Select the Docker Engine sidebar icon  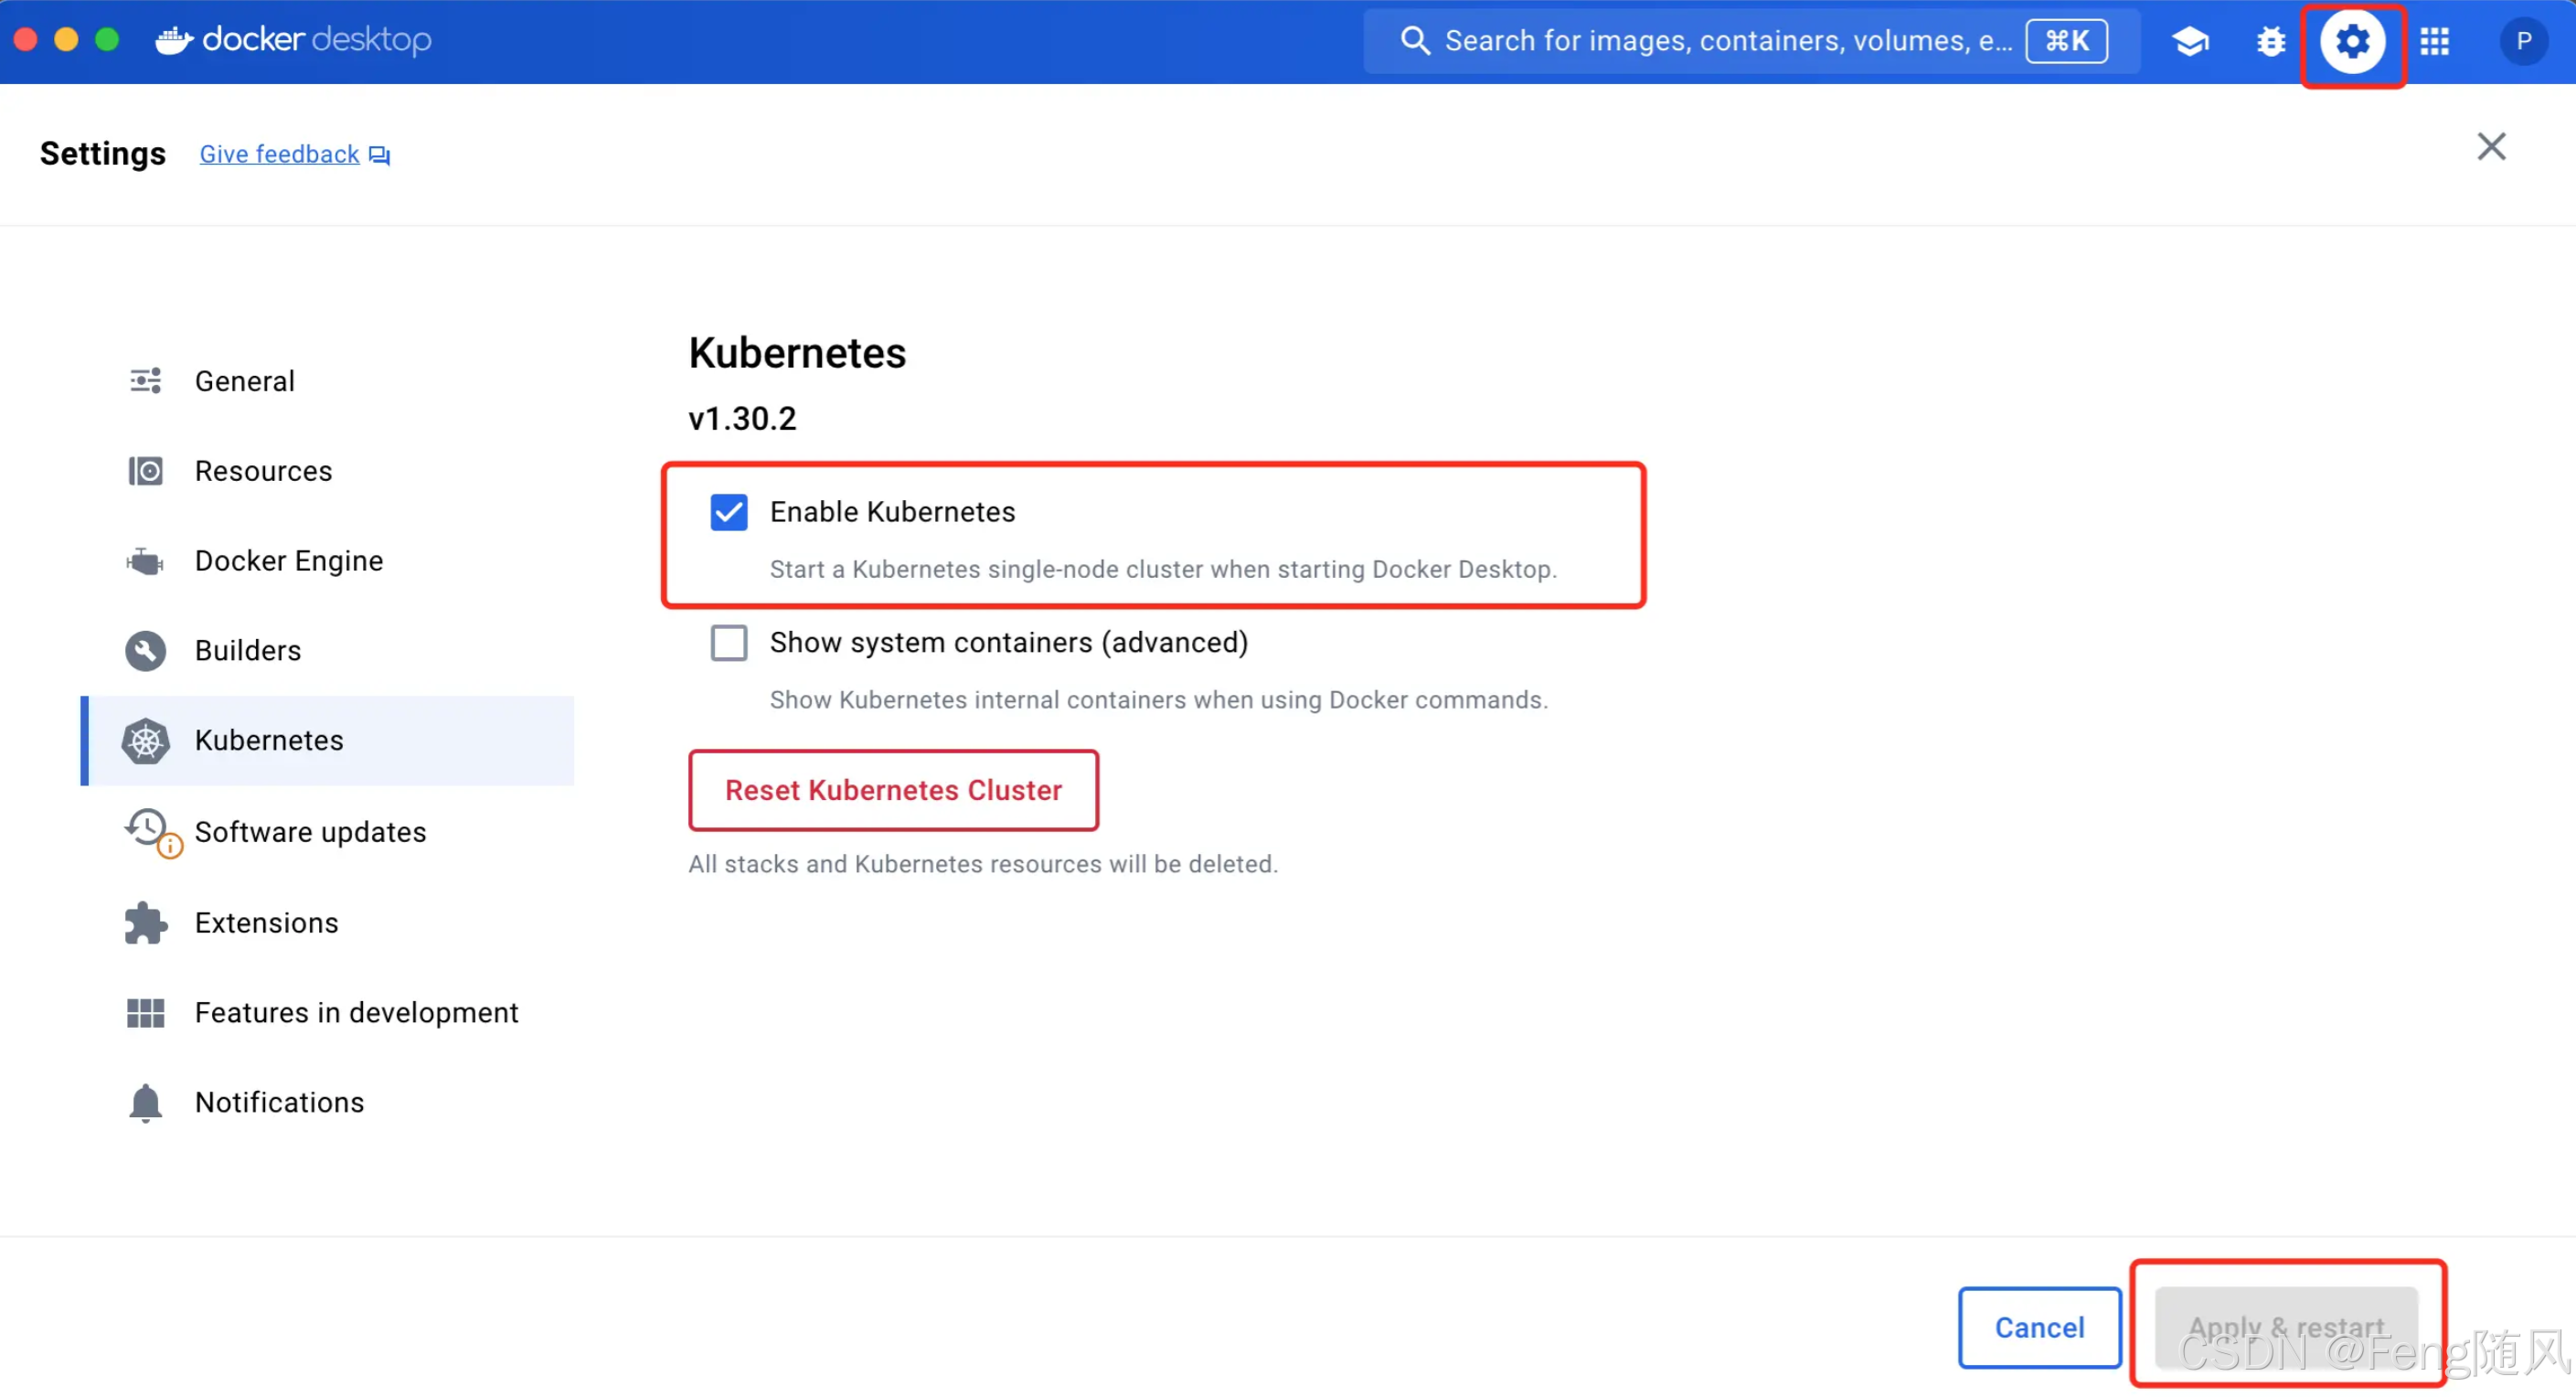(x=145, y=561)
